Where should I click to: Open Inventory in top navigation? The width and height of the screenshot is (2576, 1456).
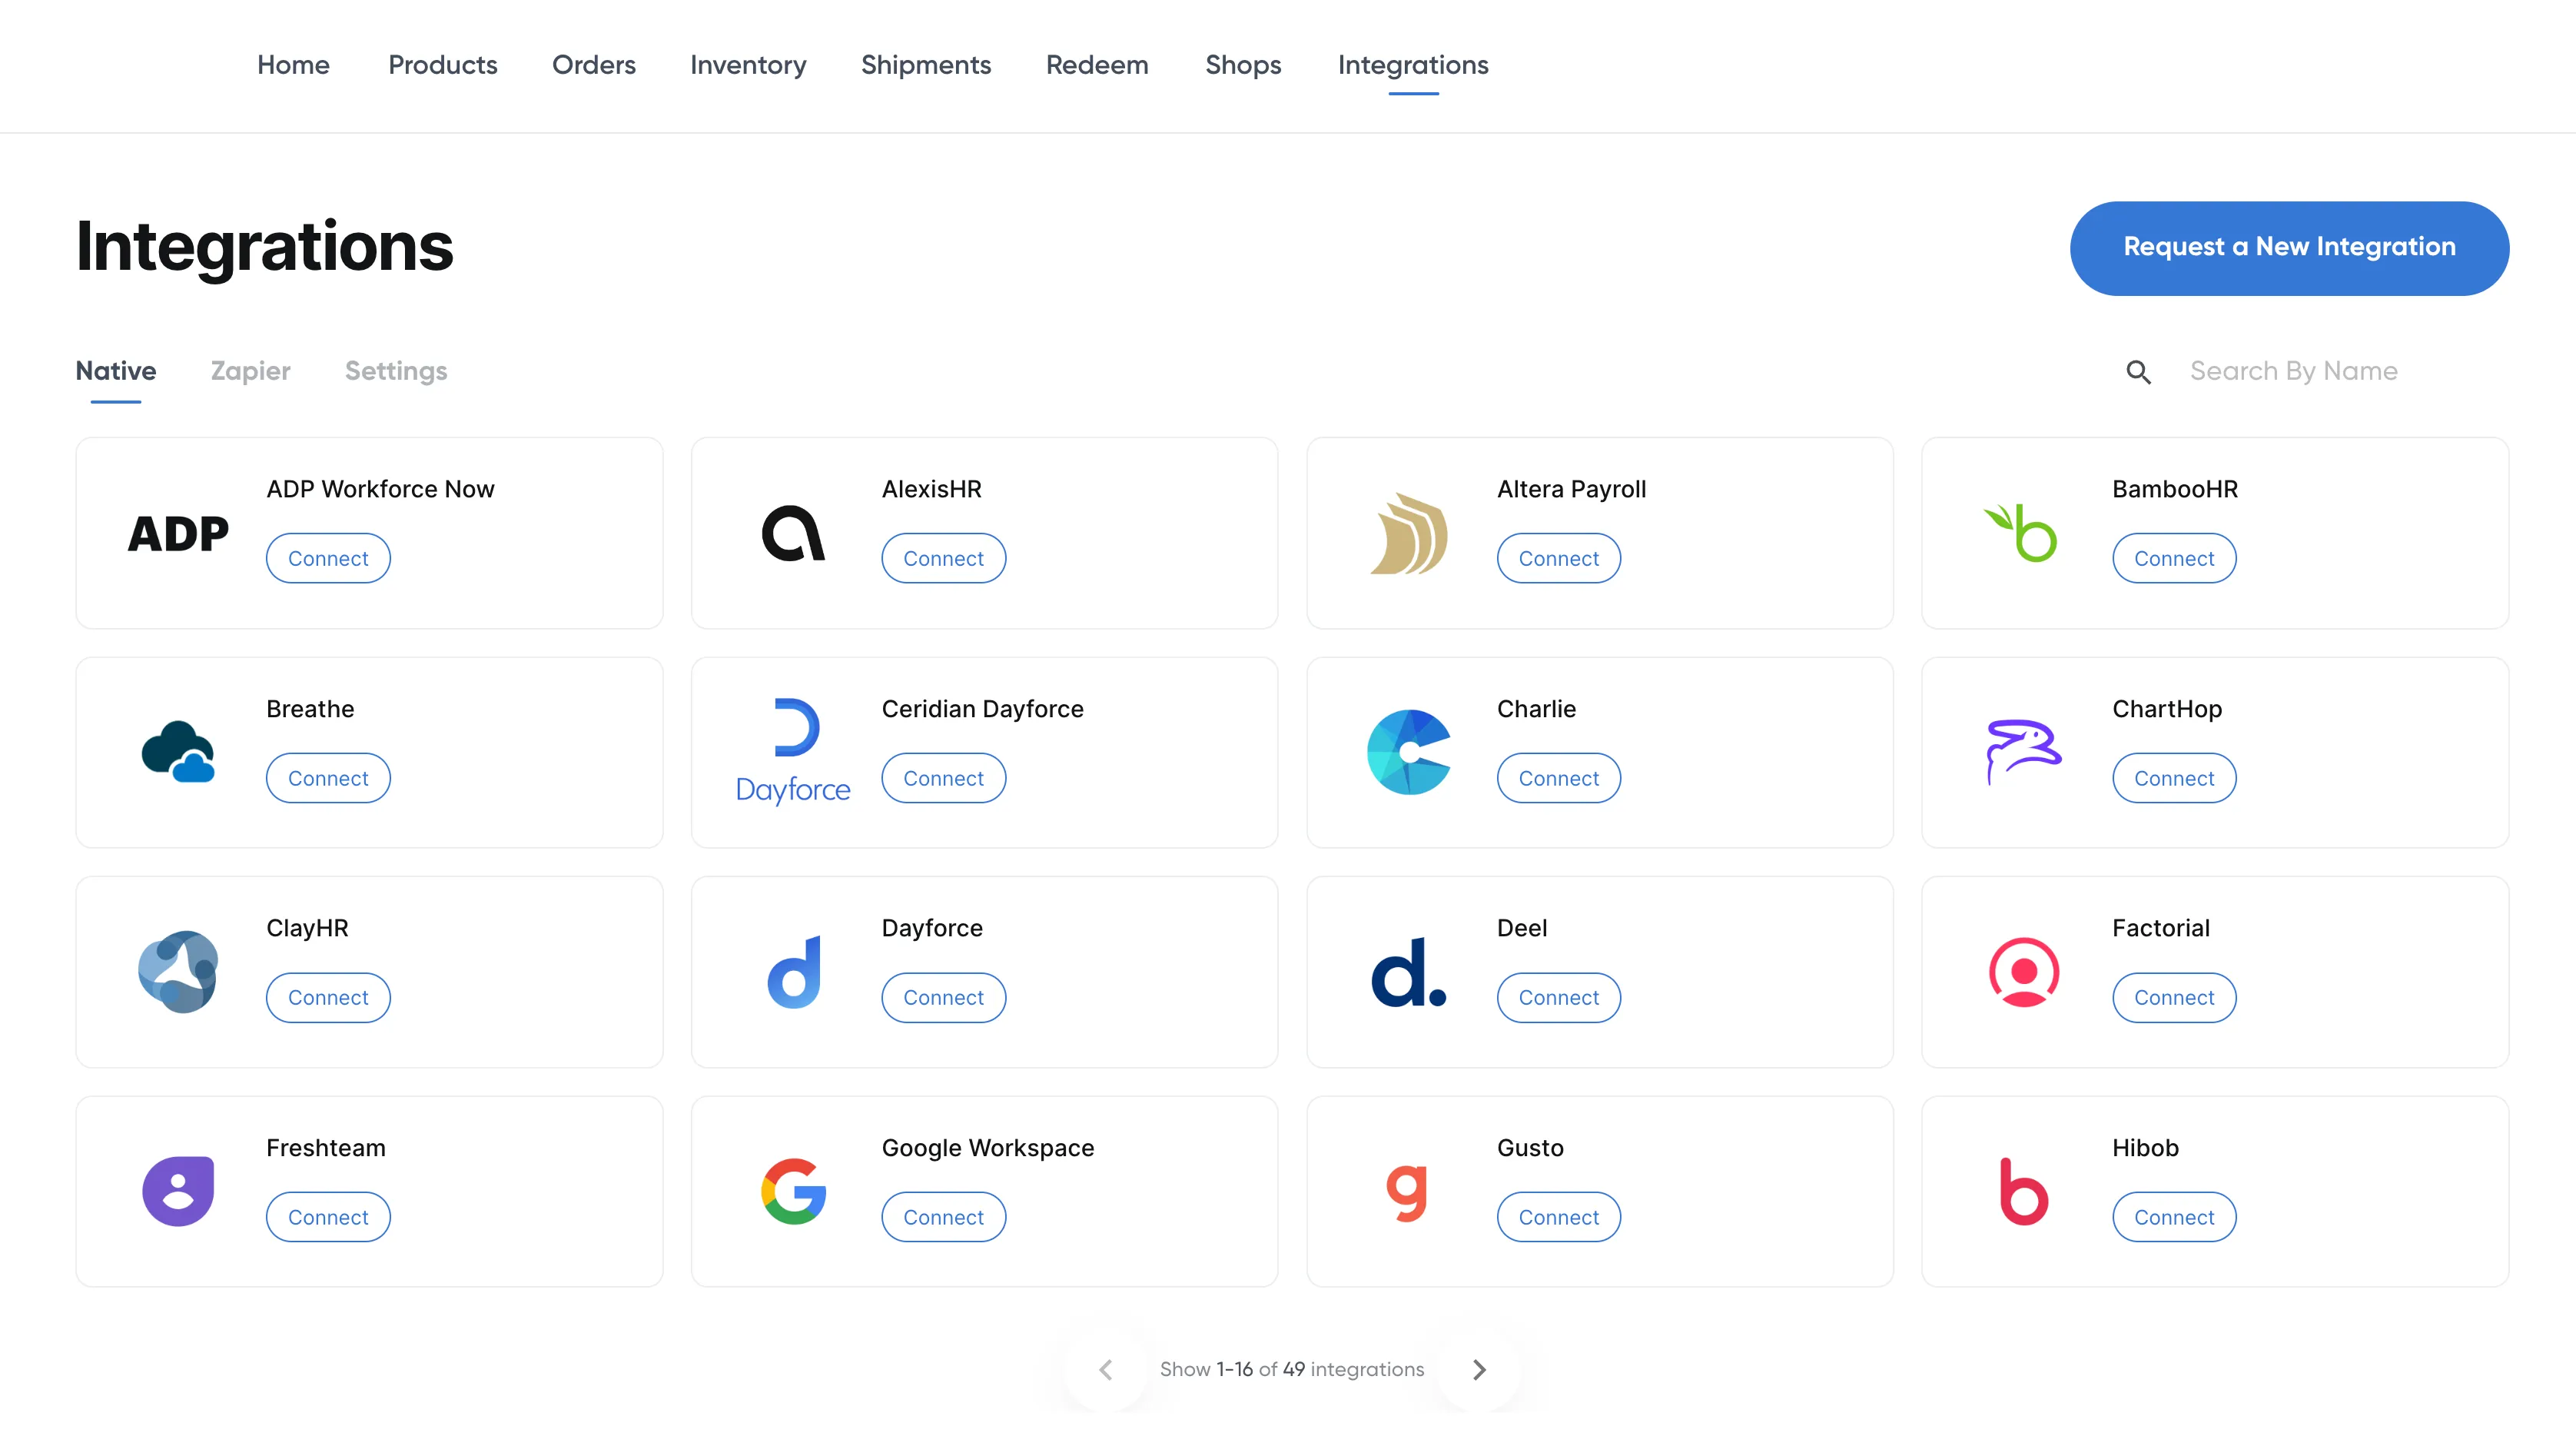point(747,65)
